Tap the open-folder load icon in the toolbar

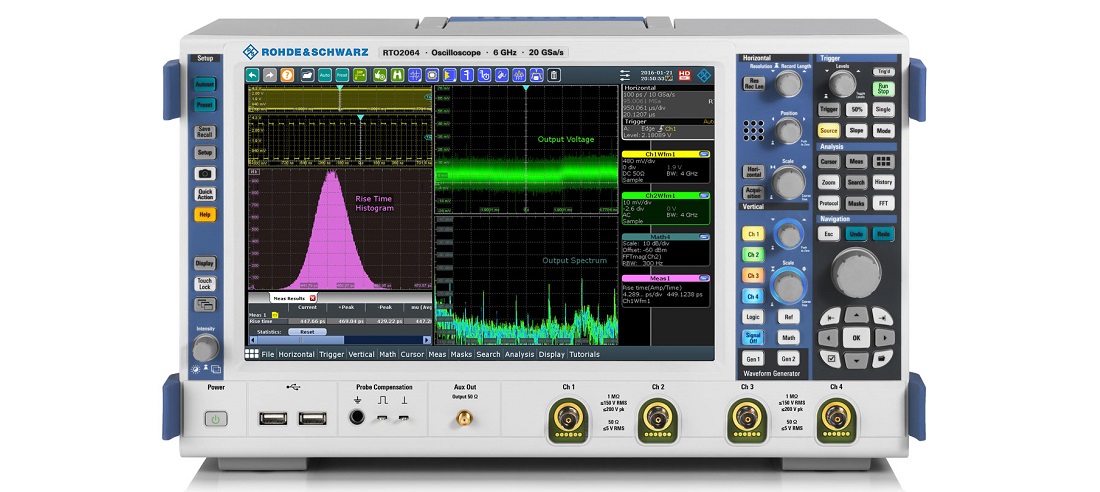[307, 75]
